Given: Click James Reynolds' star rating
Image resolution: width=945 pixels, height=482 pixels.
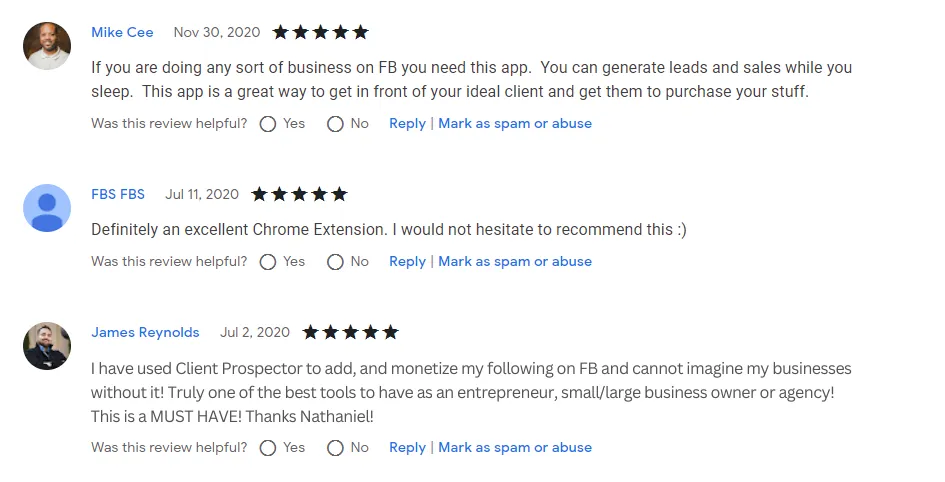Looking at the screenshot, I should point(350,332).
